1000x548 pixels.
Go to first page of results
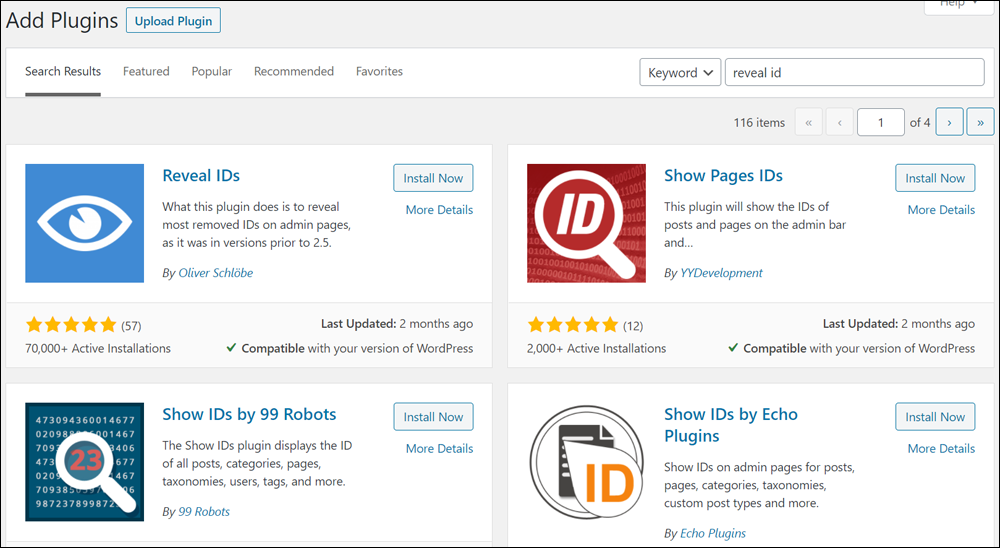pos(808,122)
